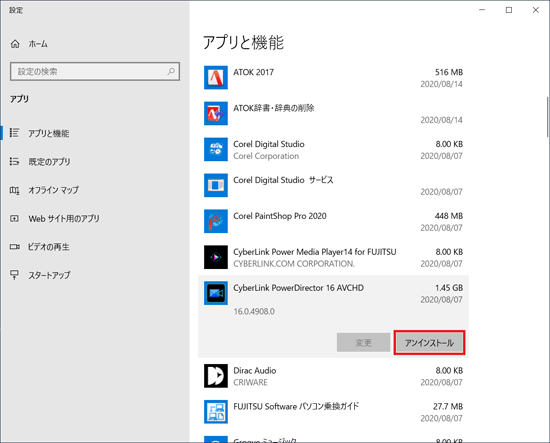Screen dimensions: 550x443
Task: Click the 1.45 GB size value
Action: point(449,288)
